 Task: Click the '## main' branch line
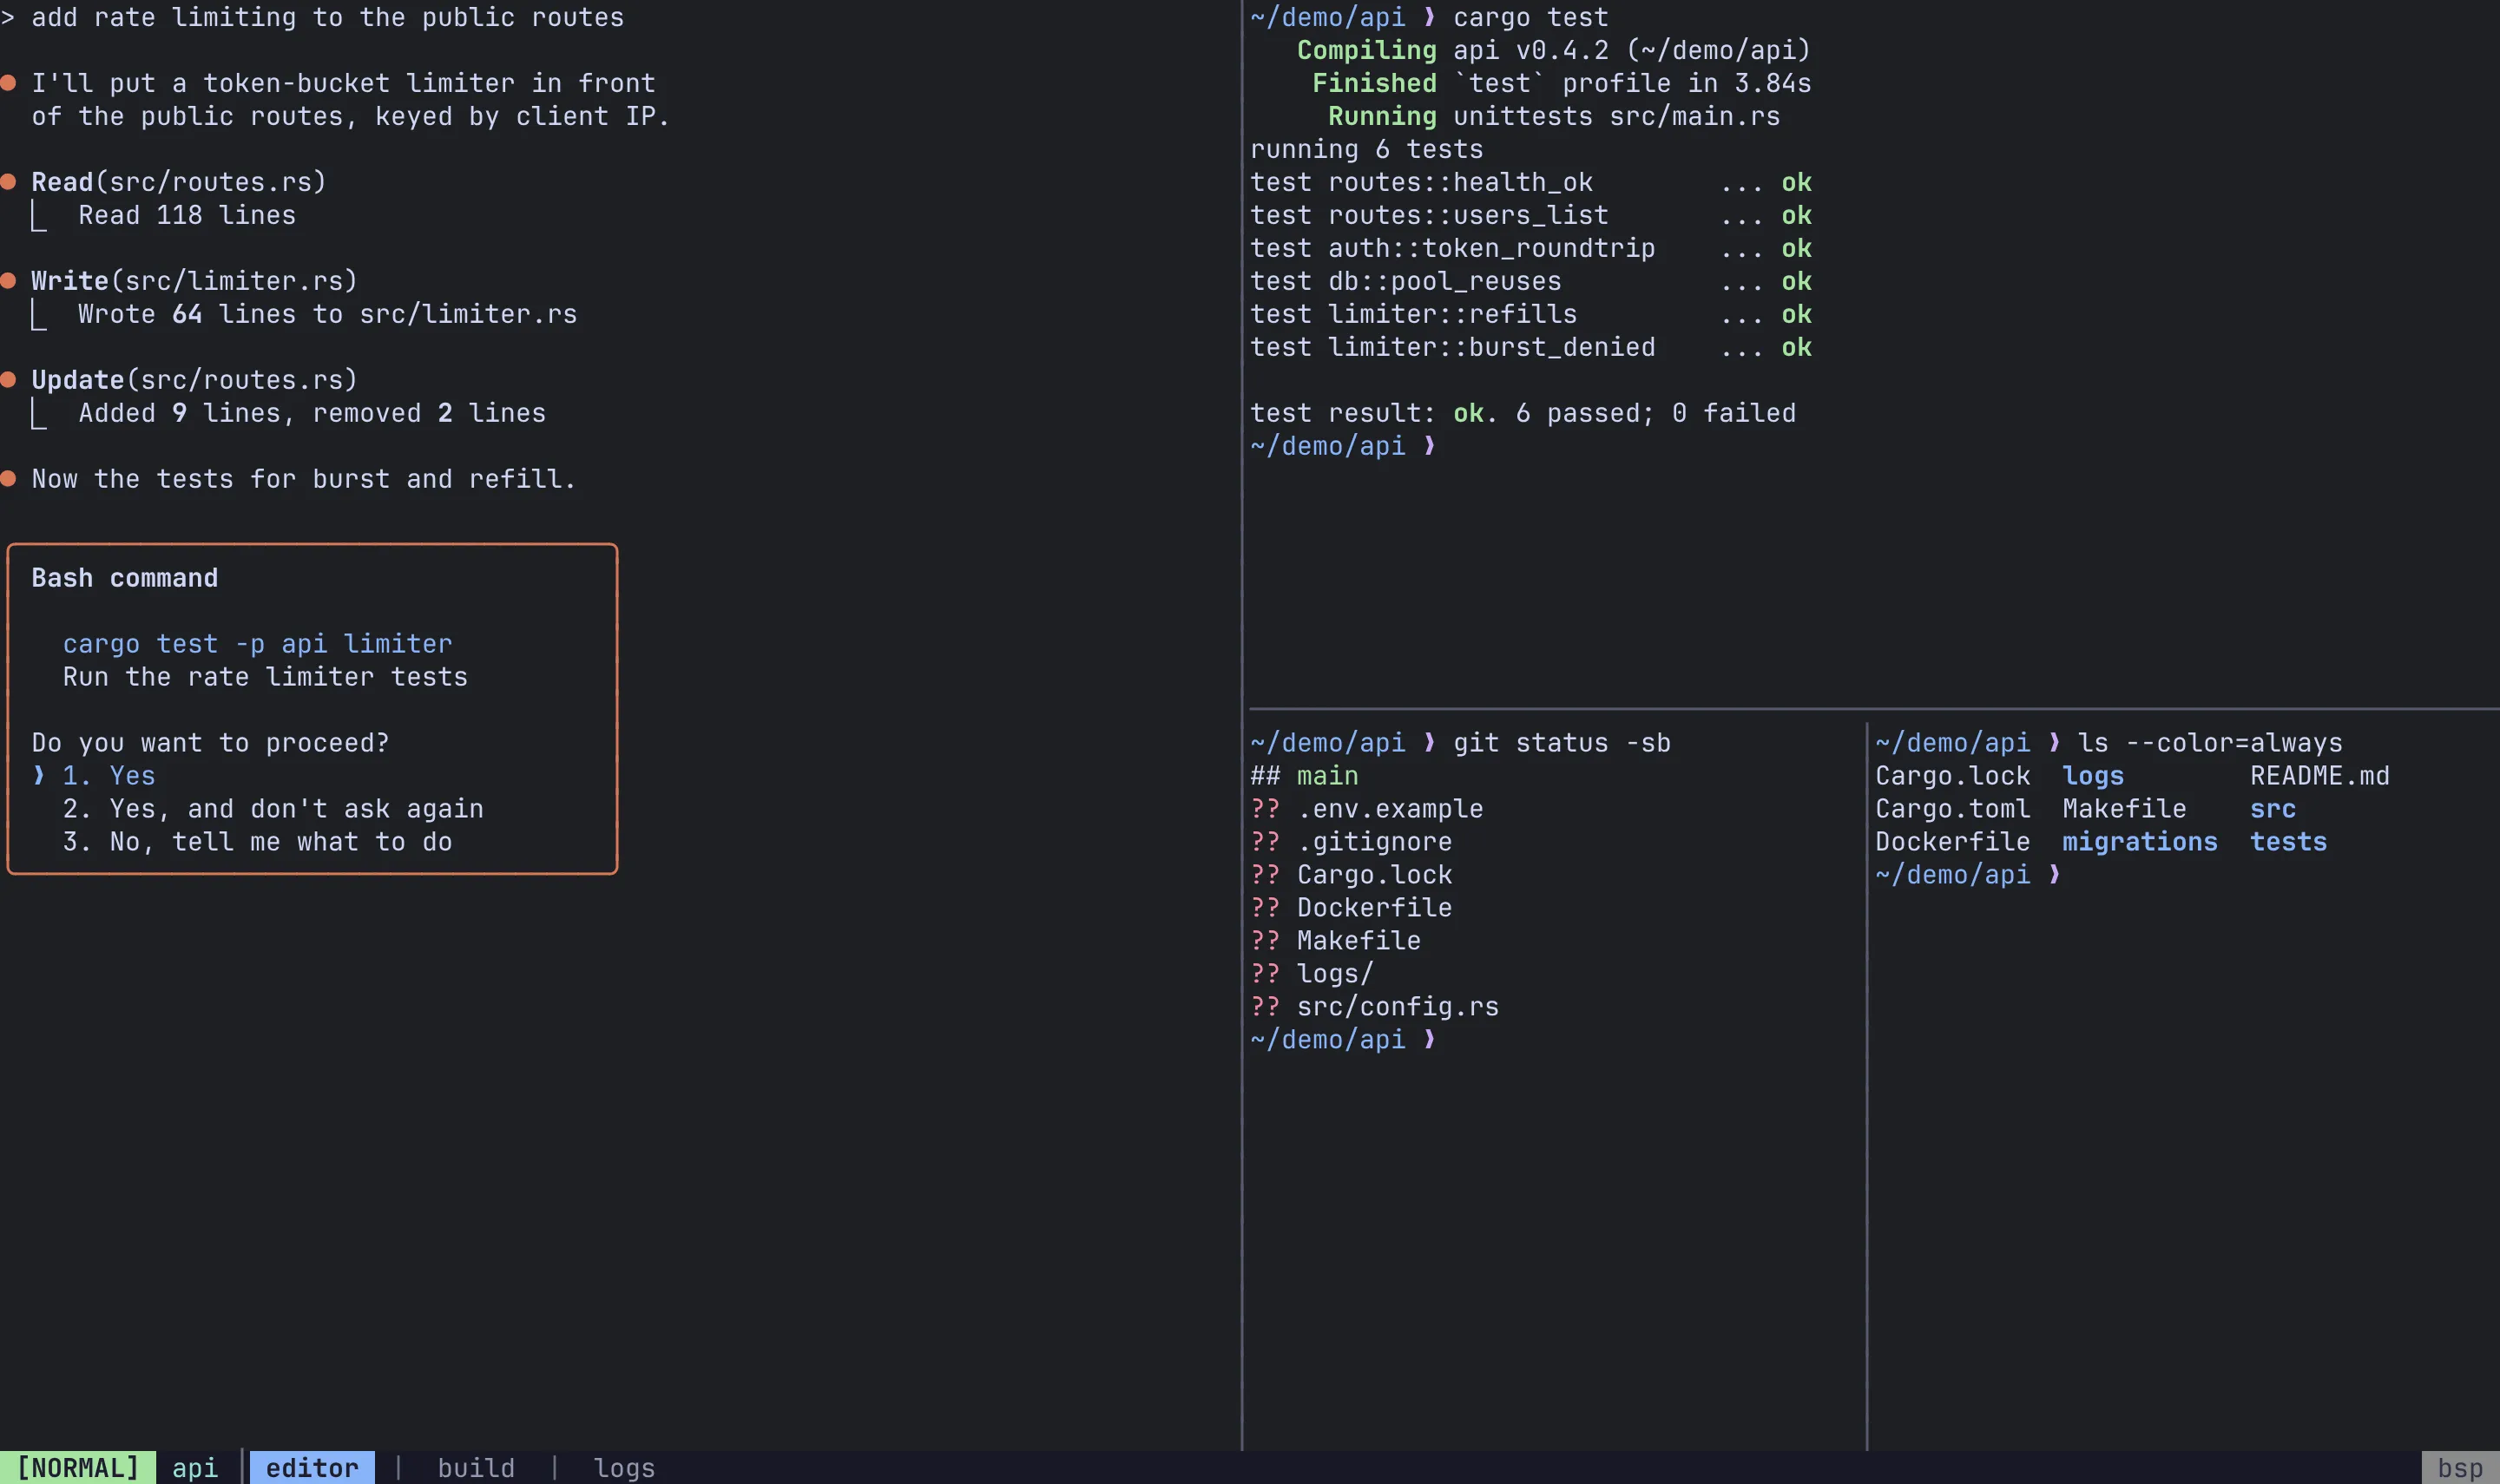(x=1304, y=776)
